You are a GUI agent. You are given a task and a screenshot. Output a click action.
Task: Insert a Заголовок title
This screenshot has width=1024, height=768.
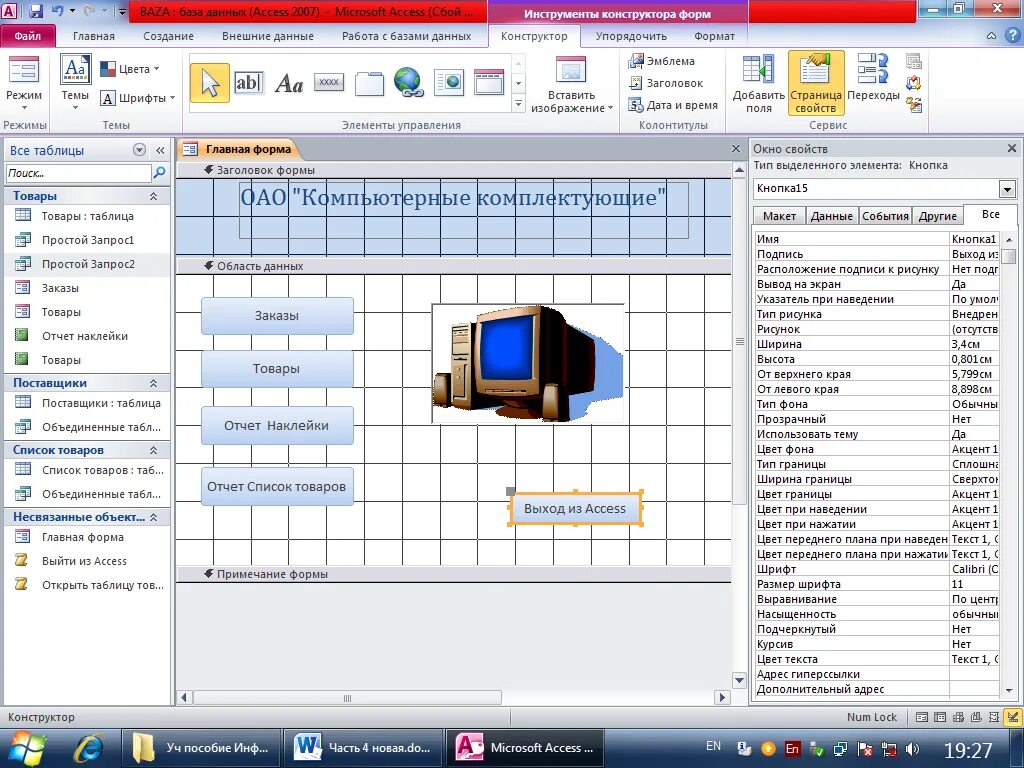pos(666,83)
